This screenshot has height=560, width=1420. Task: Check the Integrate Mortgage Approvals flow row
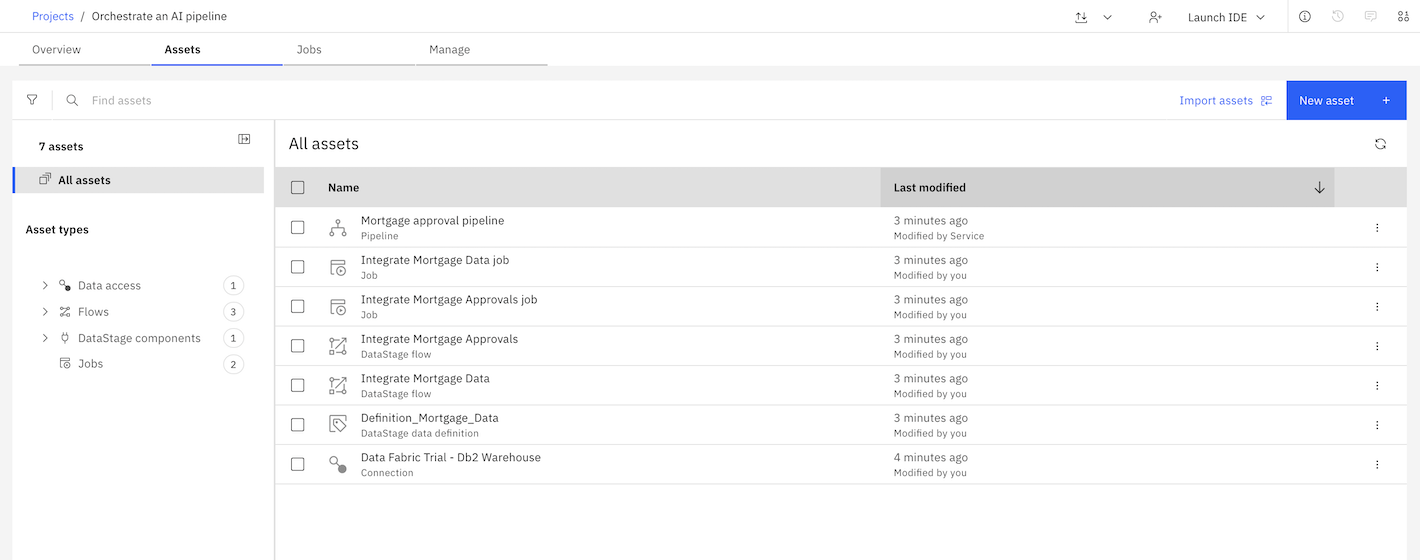tap(297, 346)
